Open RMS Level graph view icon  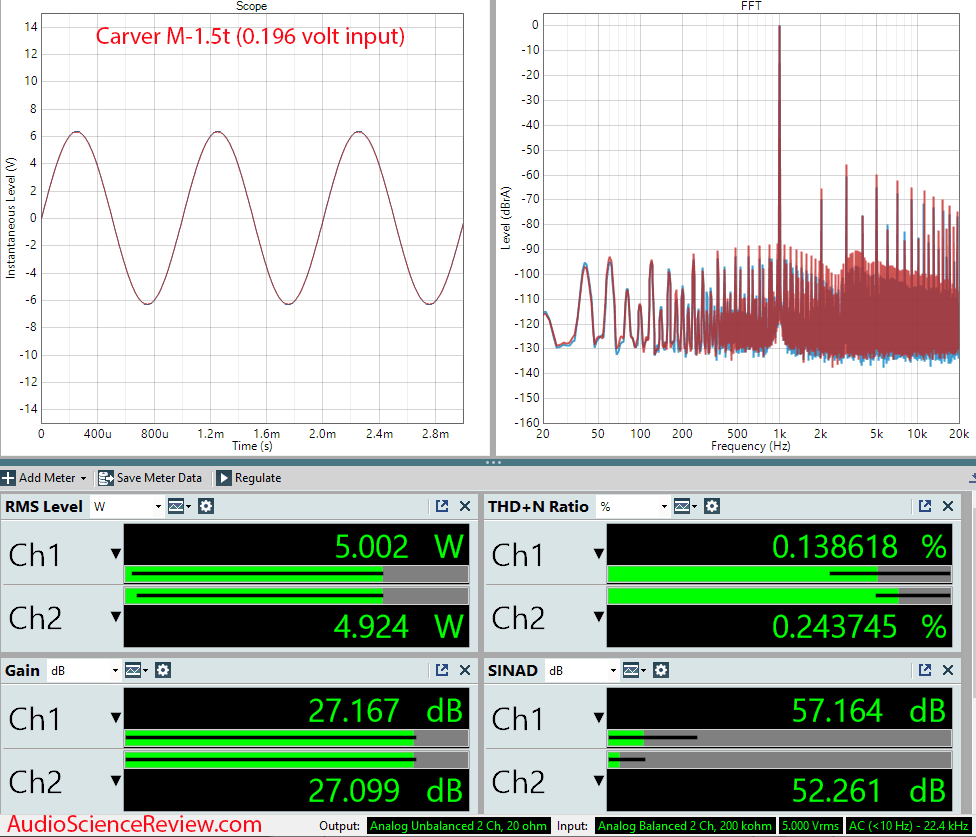tap(178, 507)
